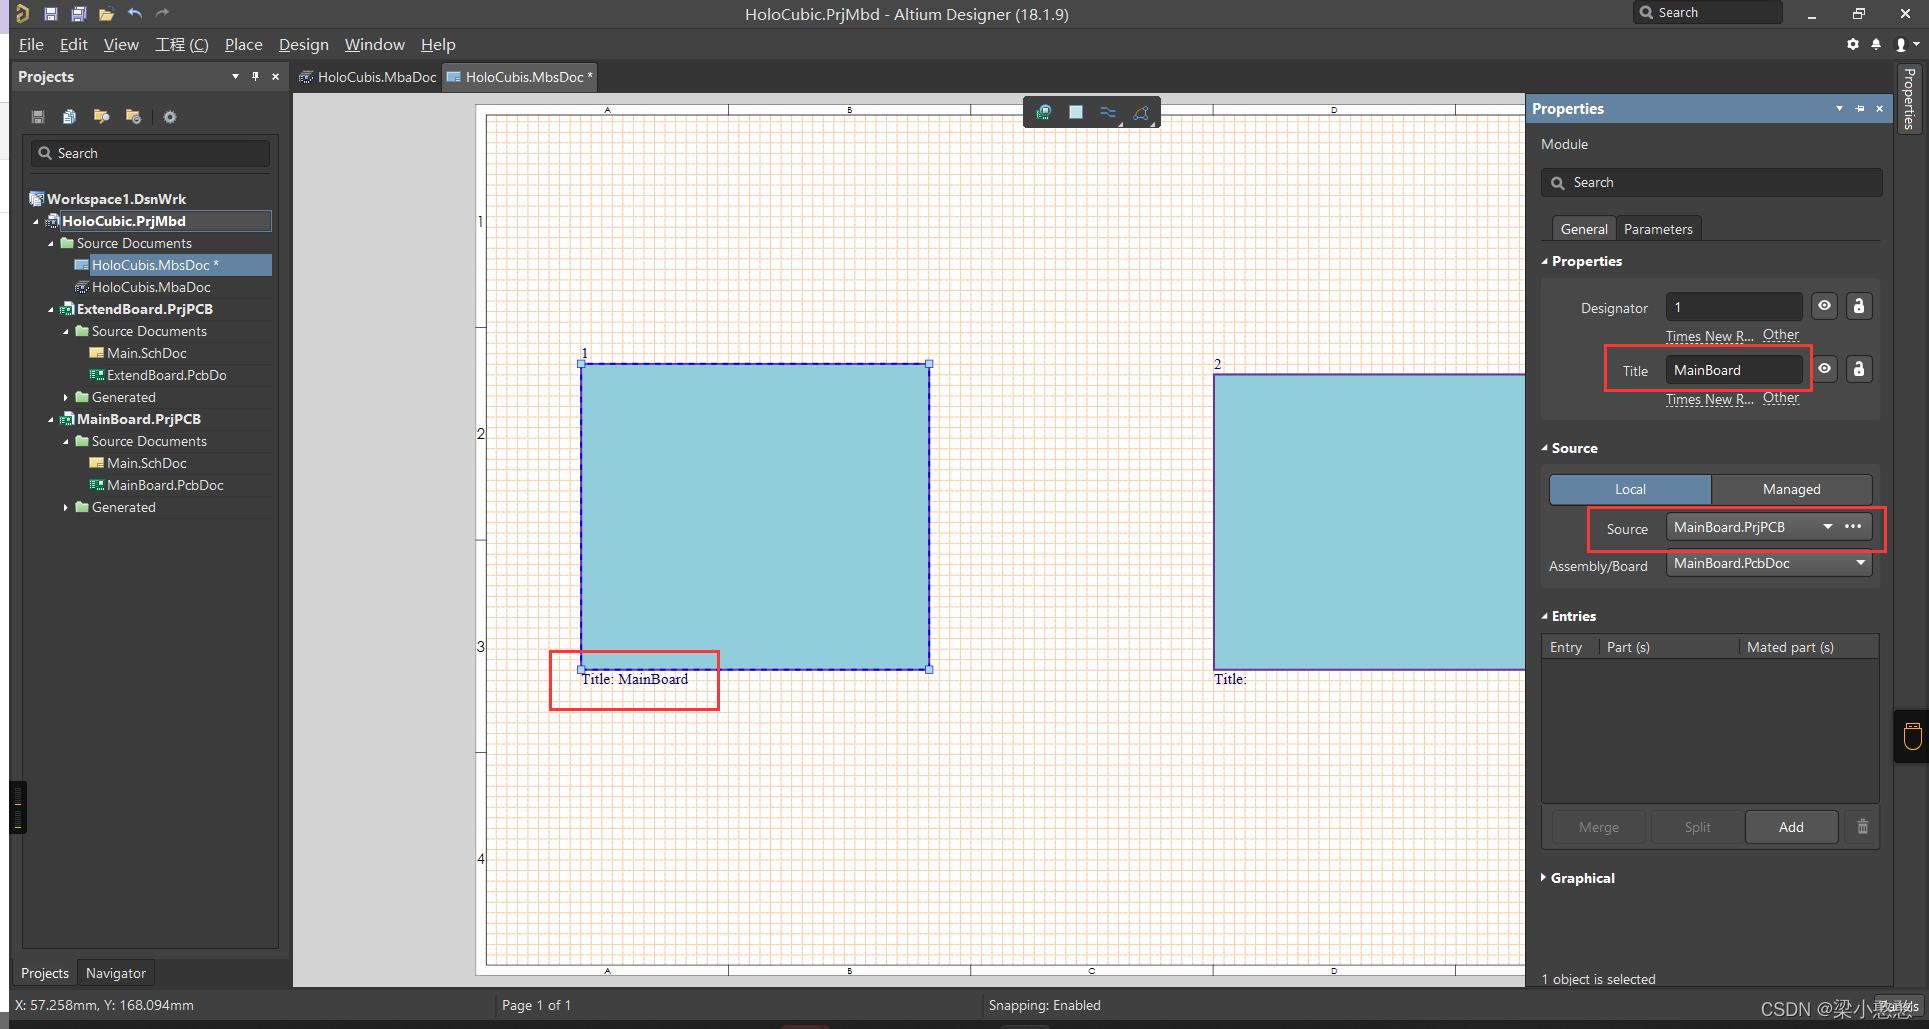Expand the Graphical section
The image size is (1929, 1029).
1581,878
